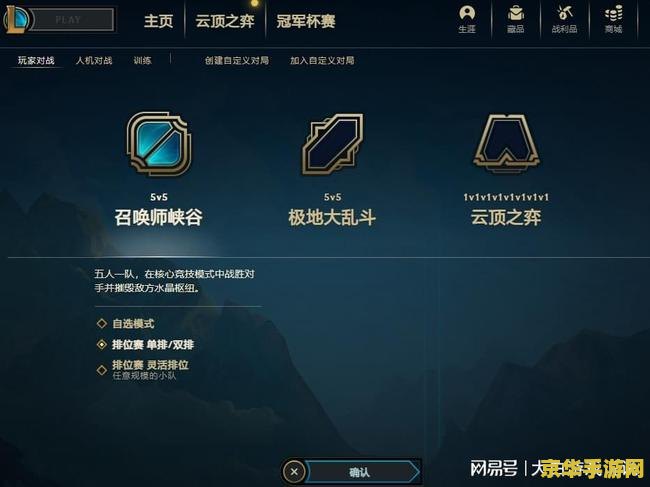Switch to the 训练 training tab
The height and width of the screenshot is (487, 650).
(142, 61)
